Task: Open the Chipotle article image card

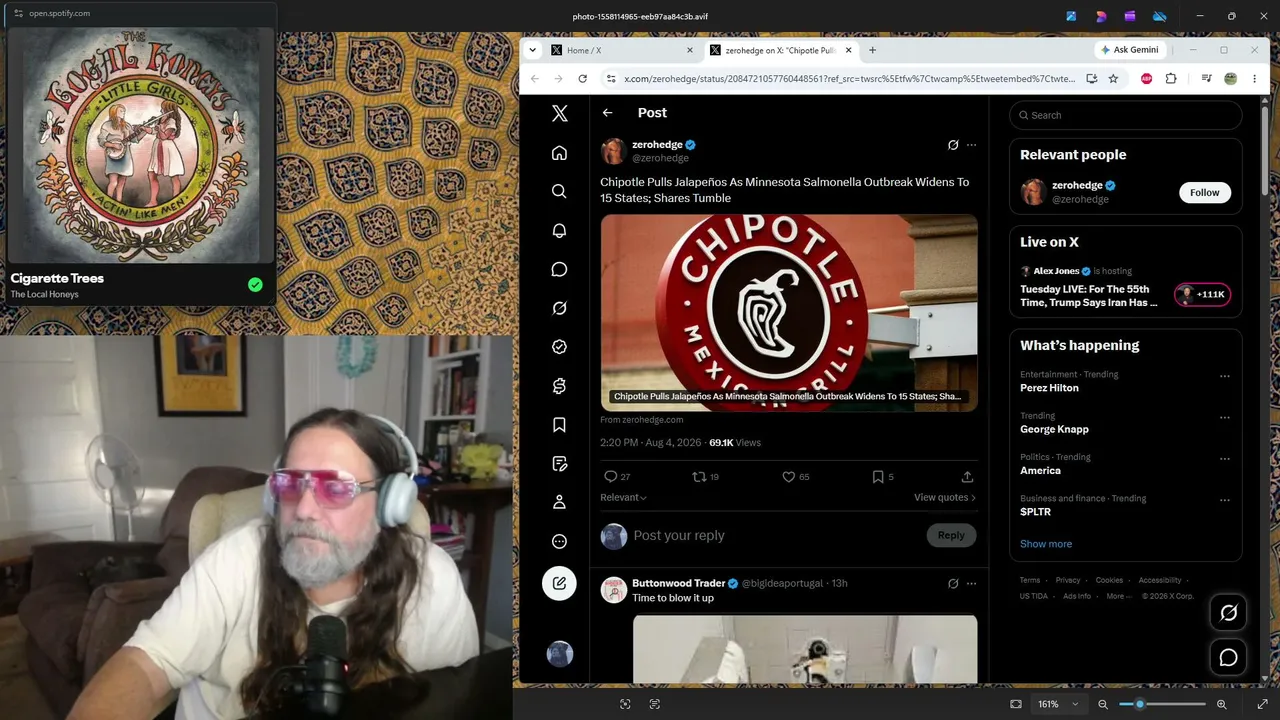Action: 789,312
